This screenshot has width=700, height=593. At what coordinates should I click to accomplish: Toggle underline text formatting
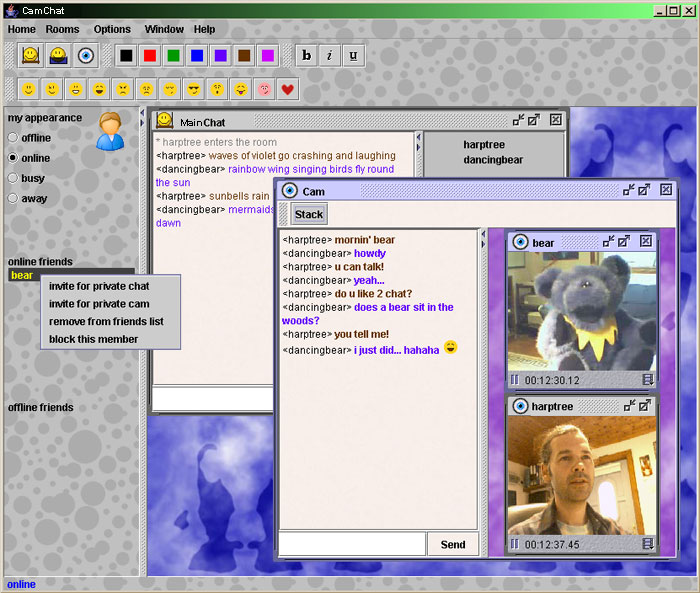(x=353, y=55)
